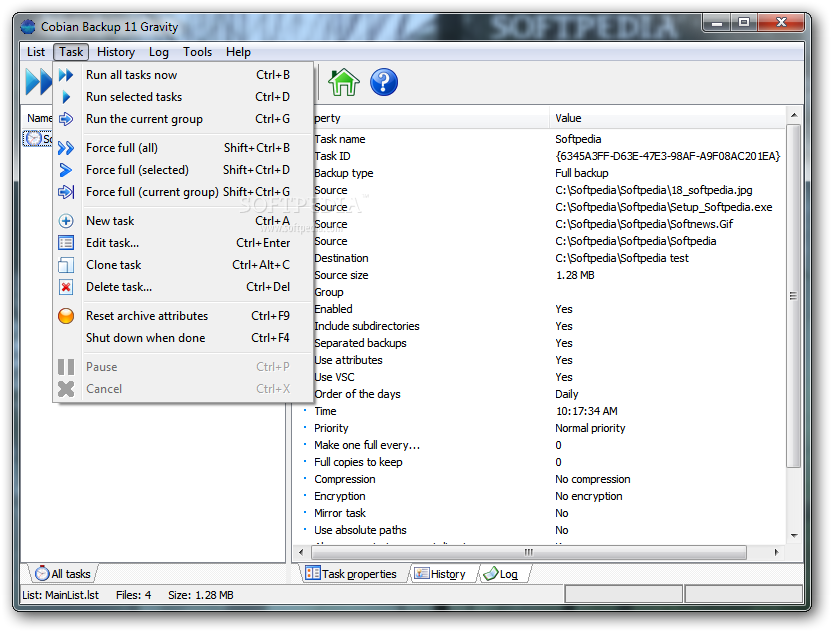Choose Run selected tasks
Screen dimensions: 832x632
tap(183, 97)
